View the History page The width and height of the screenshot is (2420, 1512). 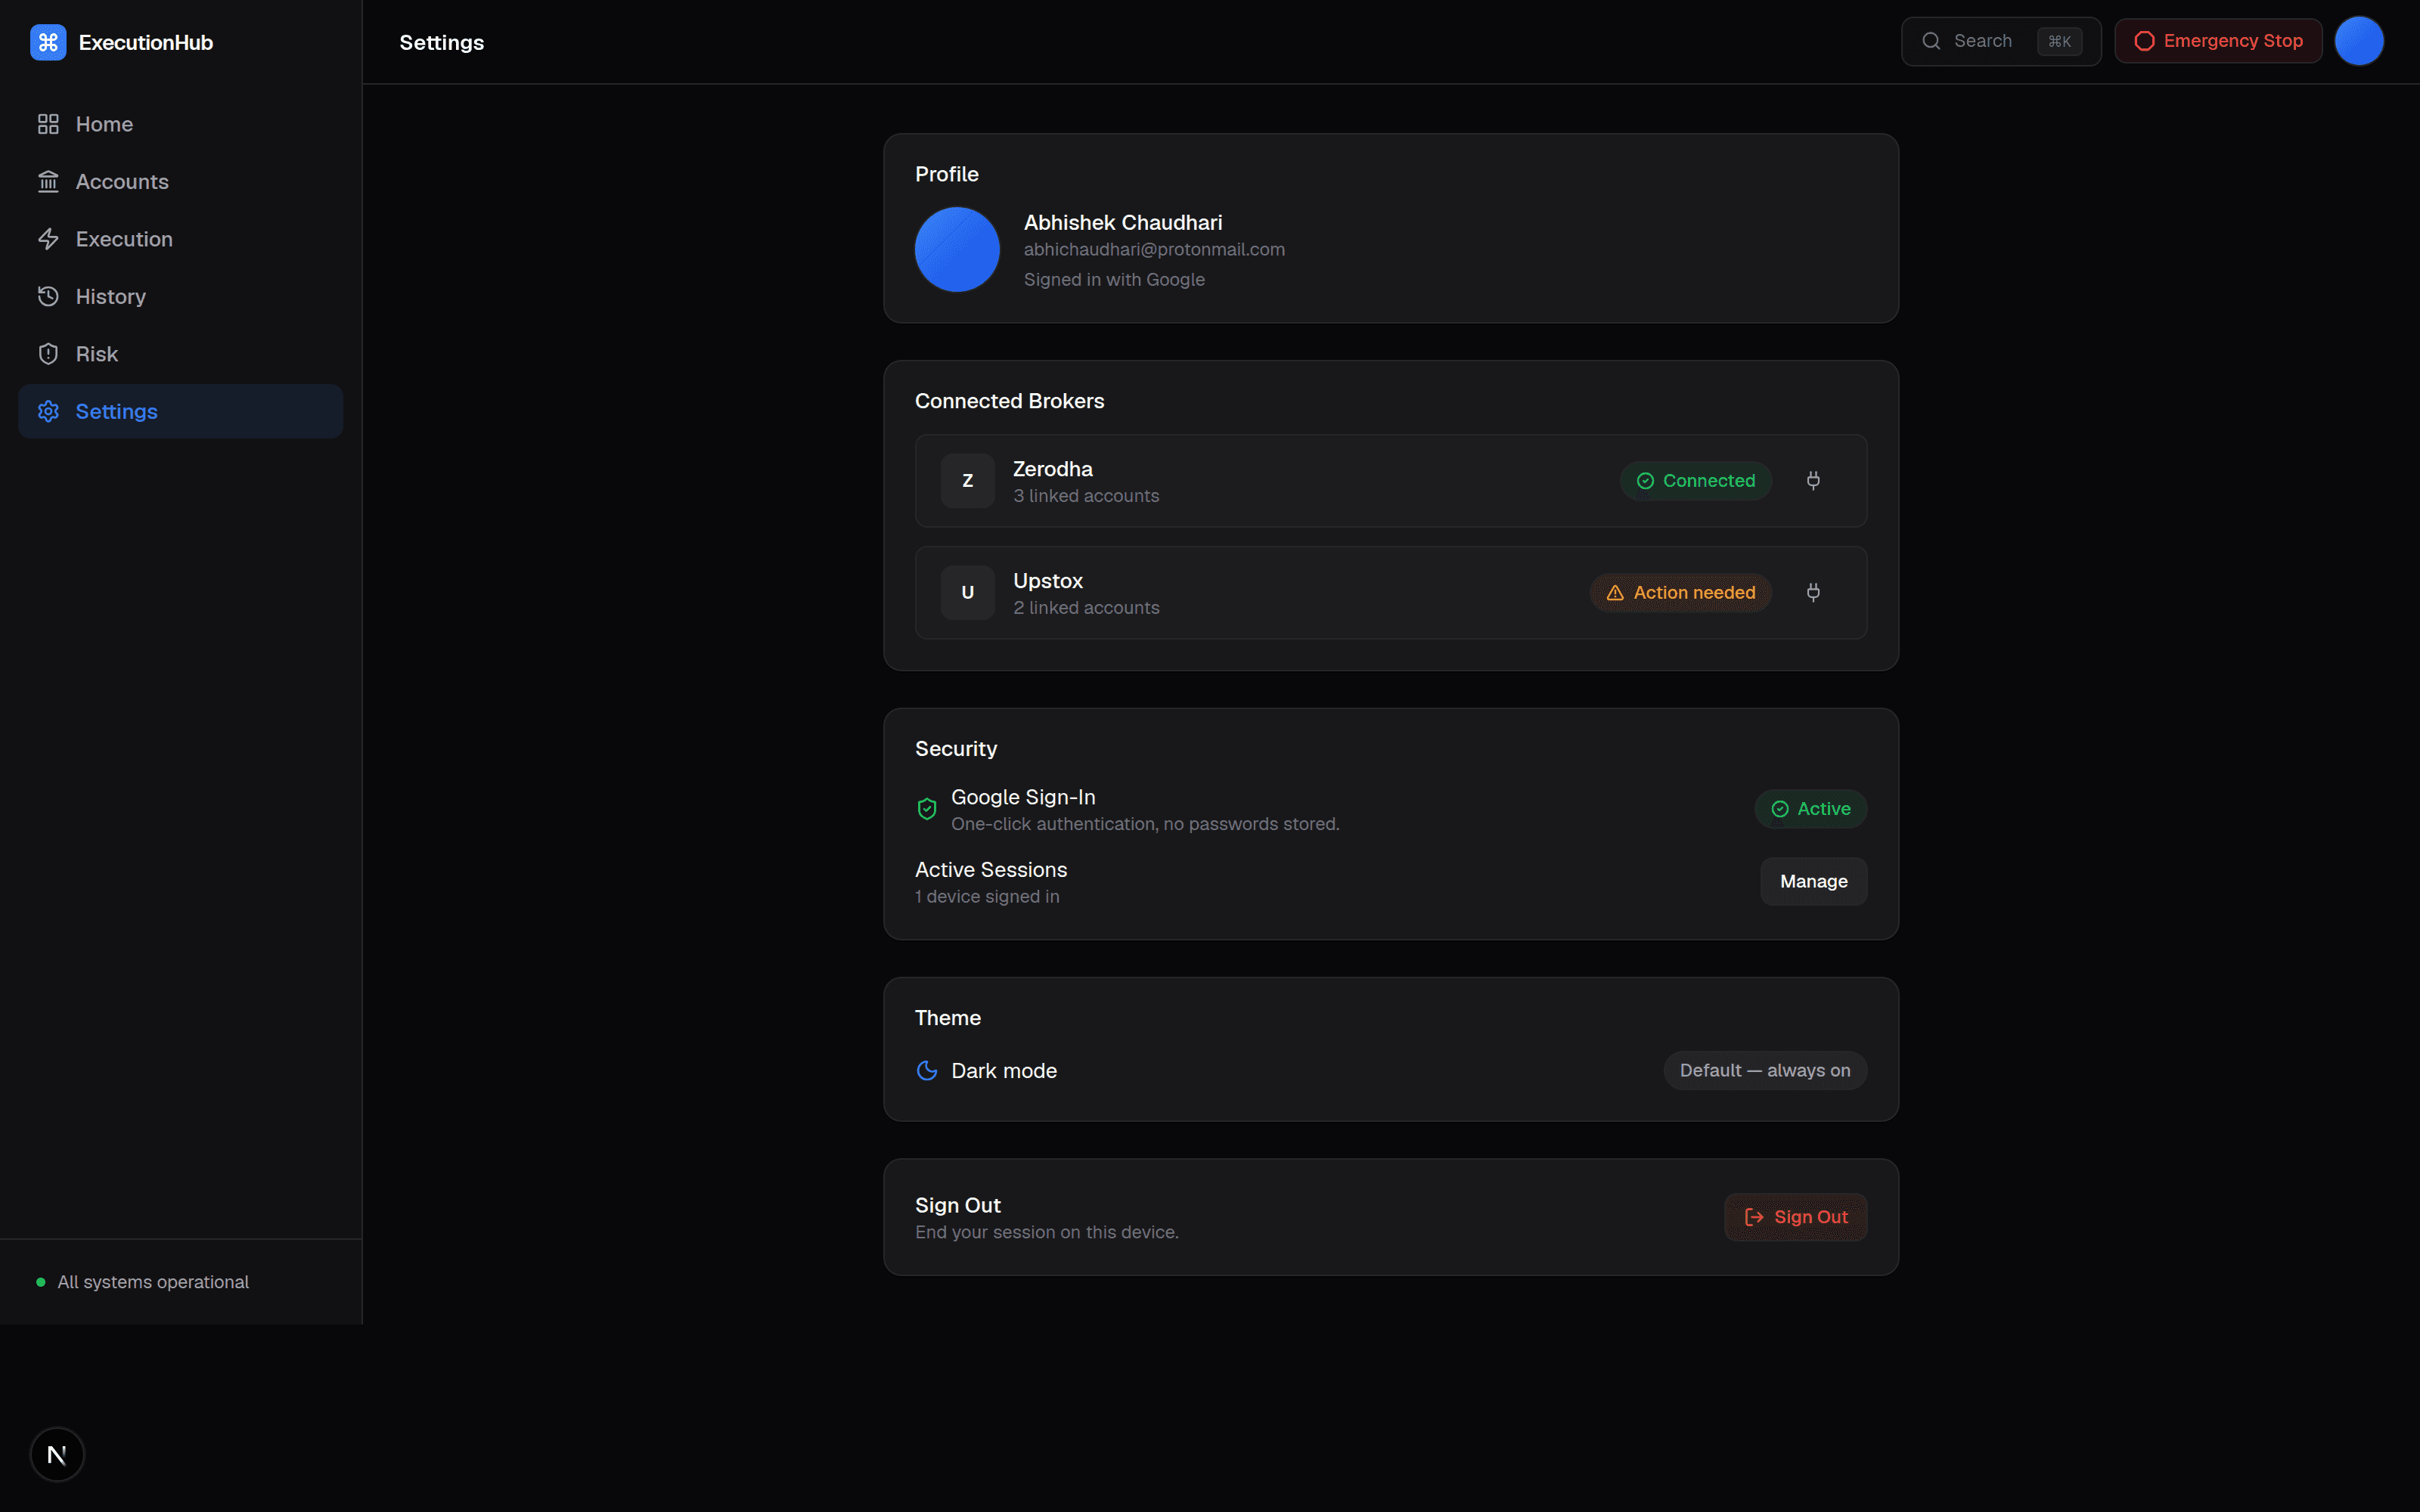click(x=180, y=297)
